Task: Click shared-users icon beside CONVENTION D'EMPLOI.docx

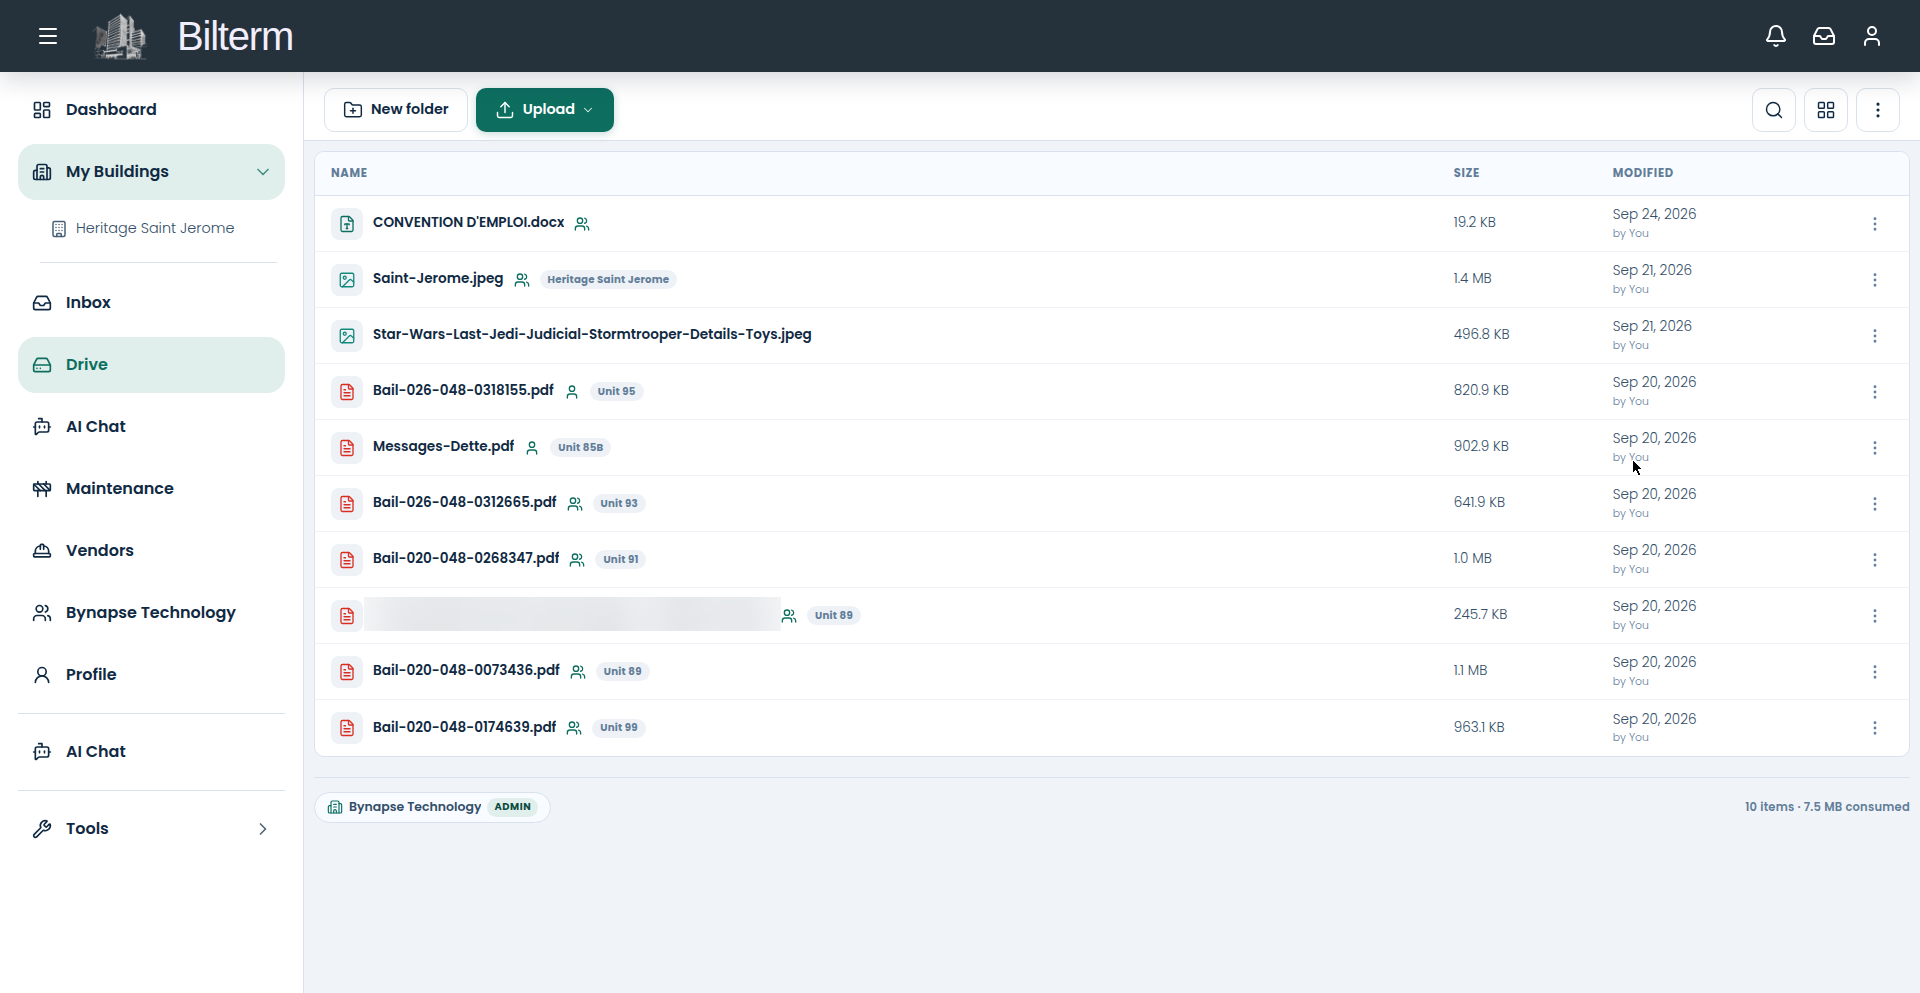Action: point(582,224)
